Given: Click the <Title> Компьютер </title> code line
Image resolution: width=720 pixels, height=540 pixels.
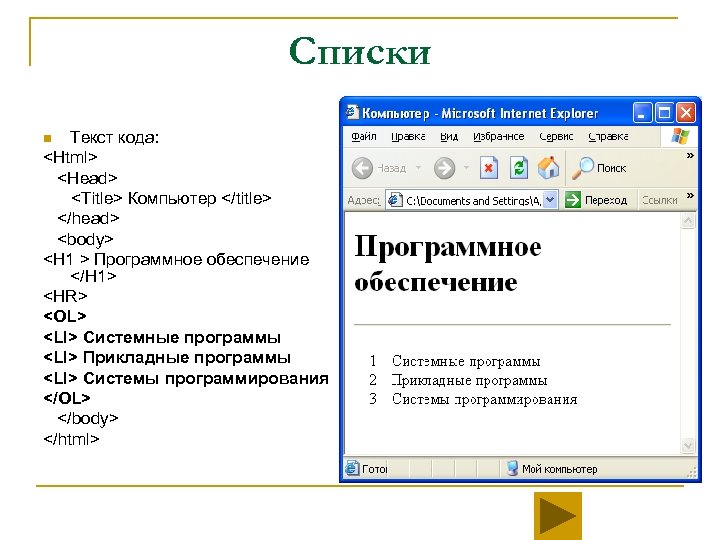Looking at the screenshot, I should 171,198.
